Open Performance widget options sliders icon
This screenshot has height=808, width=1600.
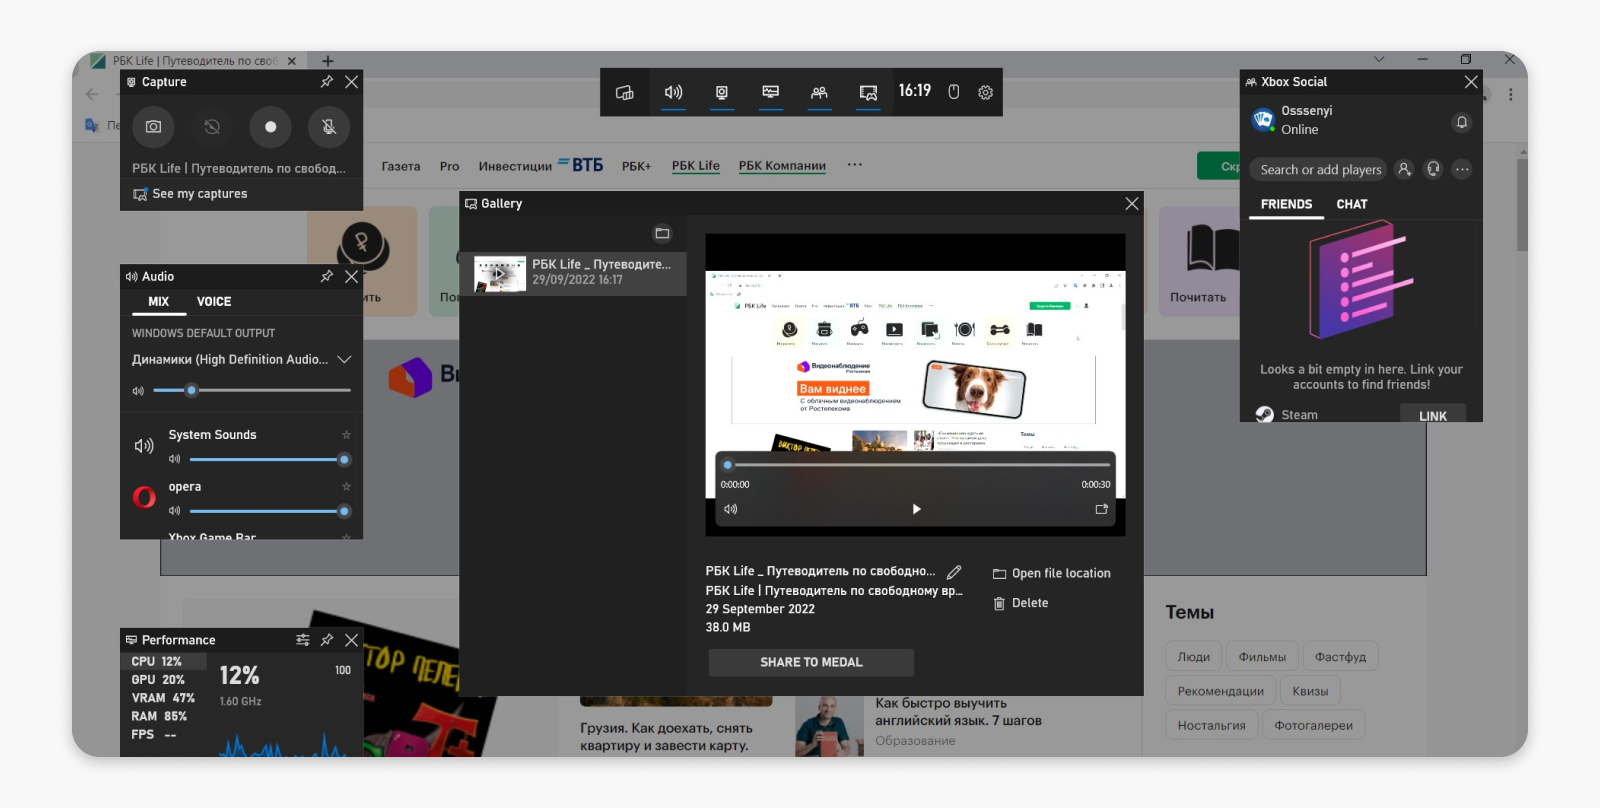pyautogui.click(x=303, y=640)
